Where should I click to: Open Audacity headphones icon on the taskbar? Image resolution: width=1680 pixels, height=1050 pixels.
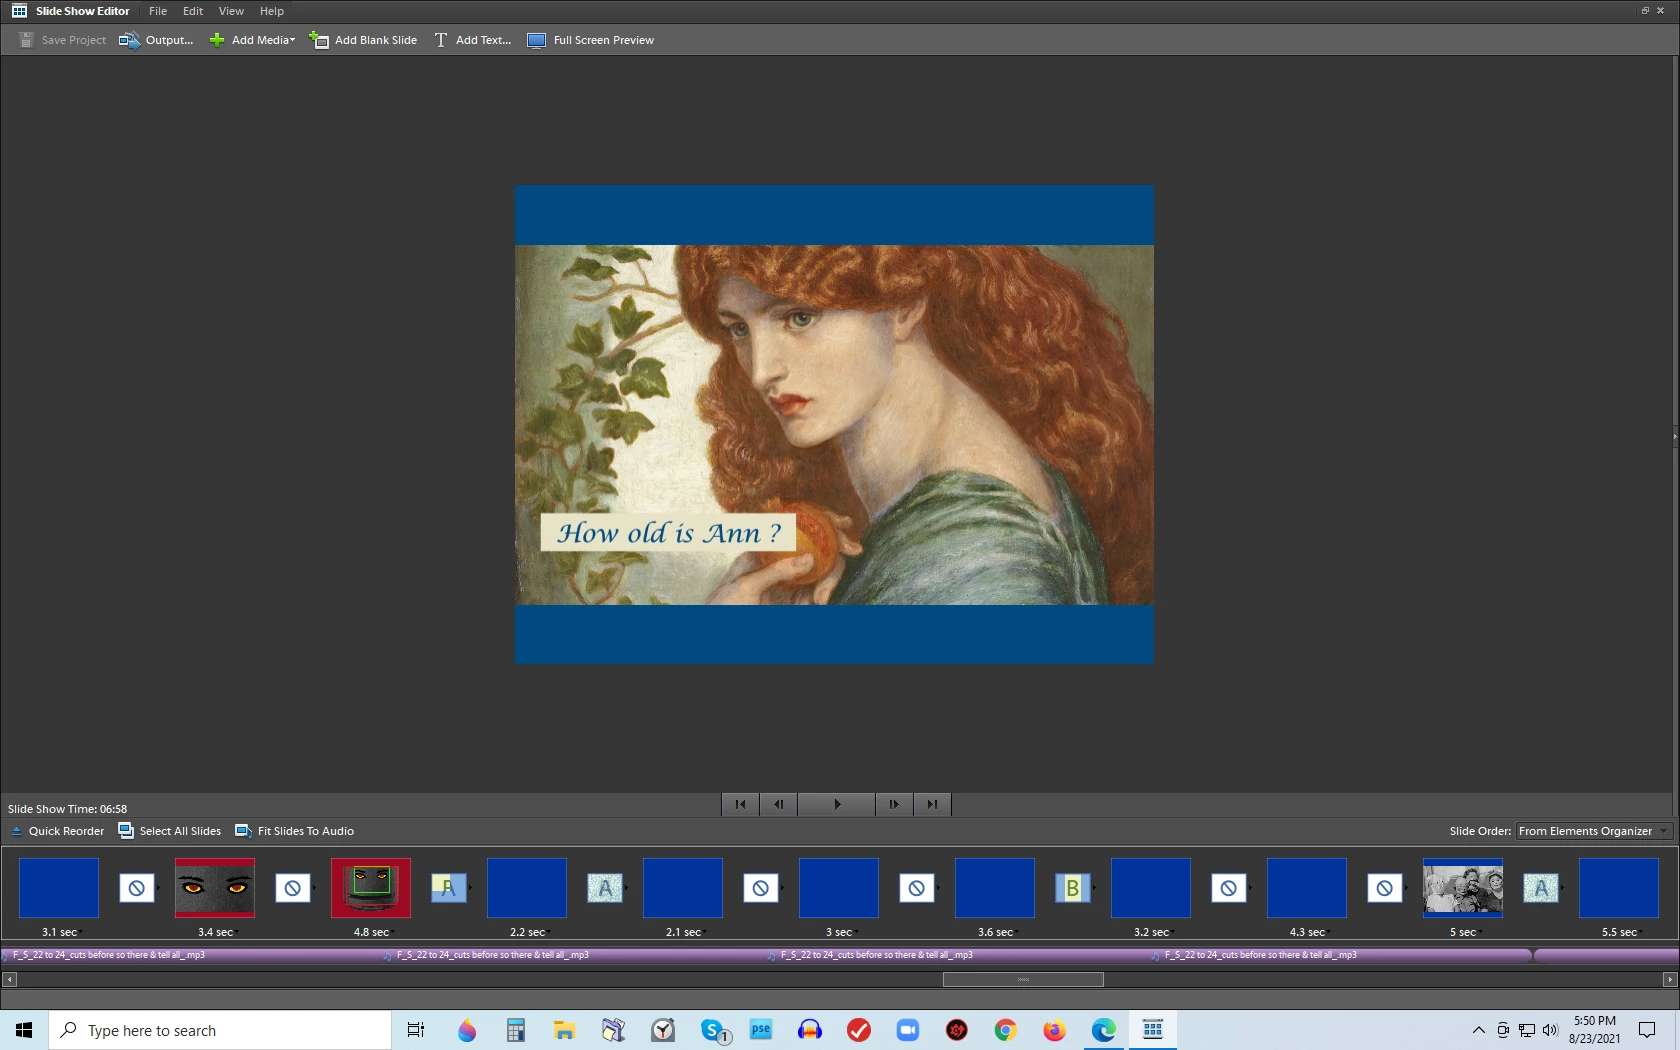coord(810,1030)
